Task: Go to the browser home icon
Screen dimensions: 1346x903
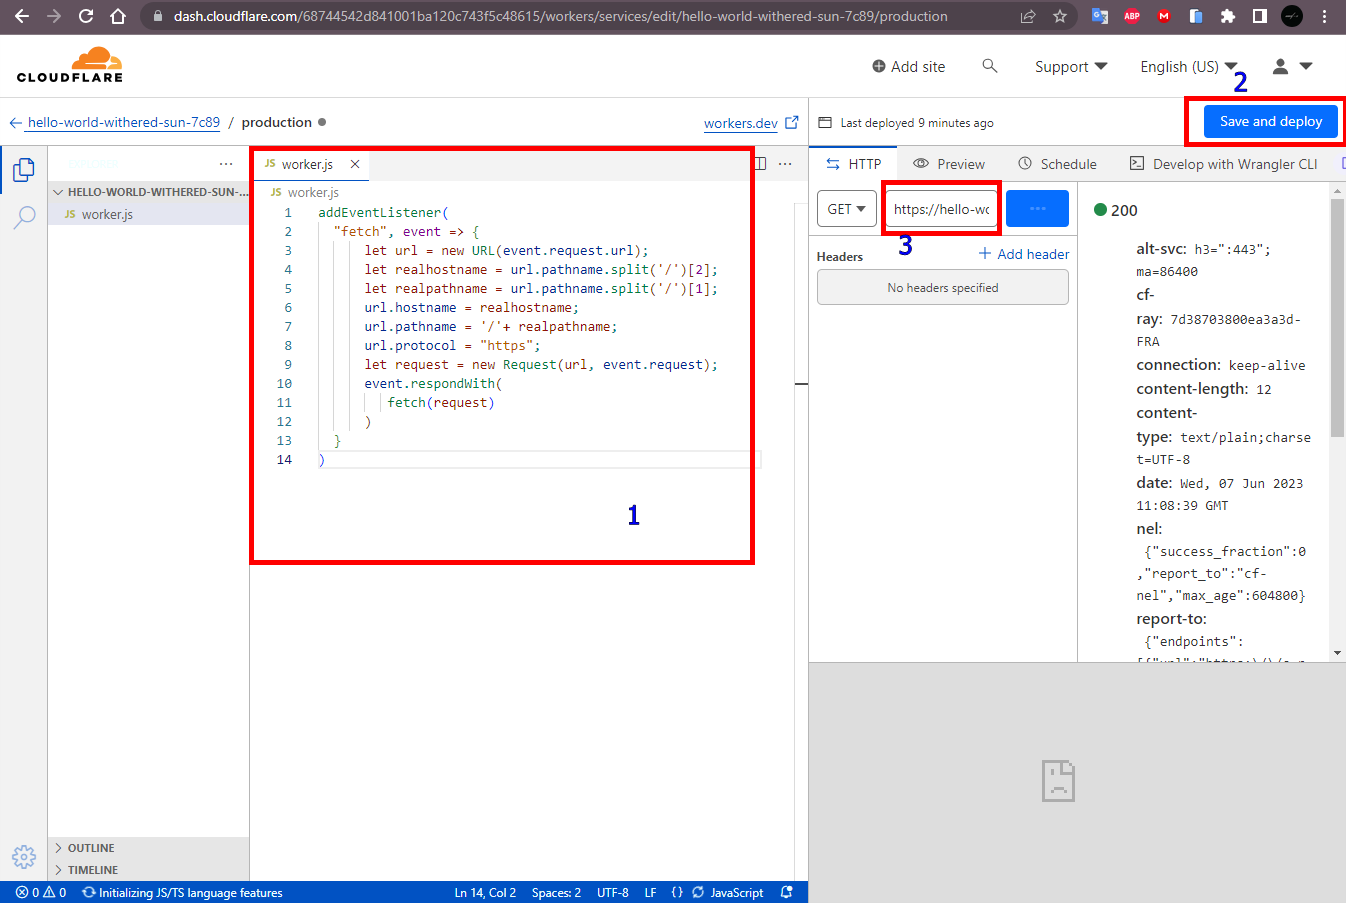Action: pyautogui.click(x=118, y=16)
